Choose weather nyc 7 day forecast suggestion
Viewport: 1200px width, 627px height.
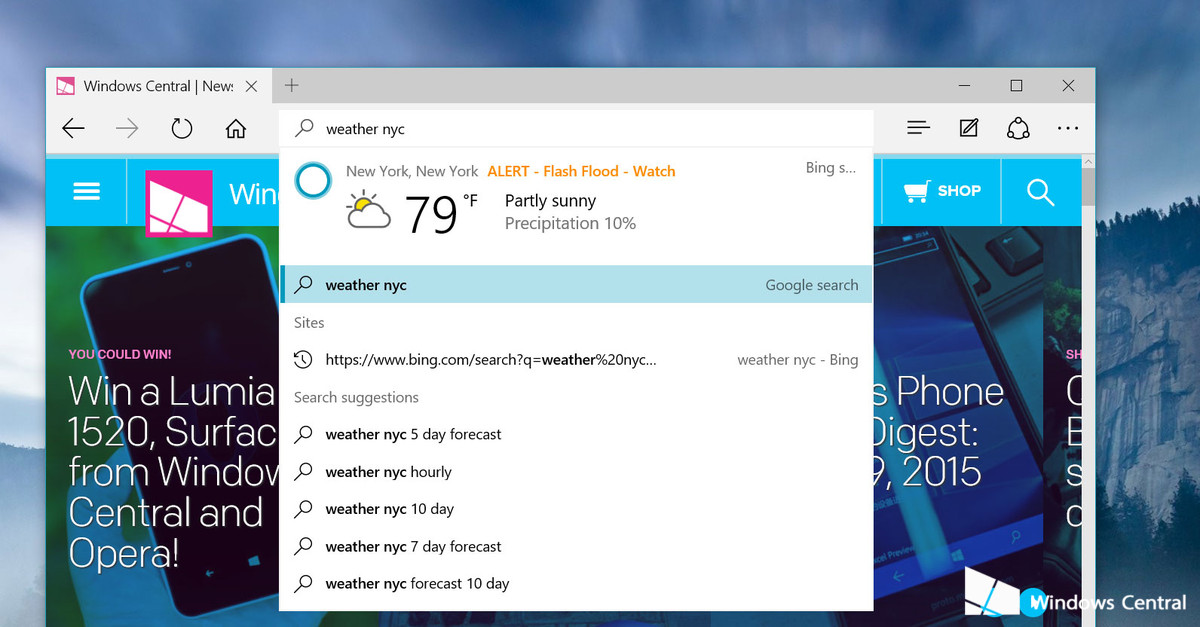tap(576, 547)
